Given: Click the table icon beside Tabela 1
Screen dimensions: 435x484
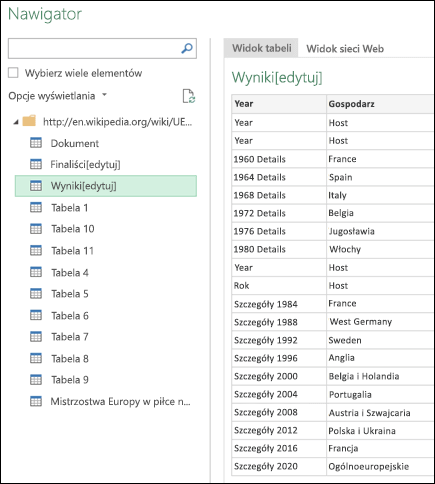Looking at the screenshot, I should (36, 207).
